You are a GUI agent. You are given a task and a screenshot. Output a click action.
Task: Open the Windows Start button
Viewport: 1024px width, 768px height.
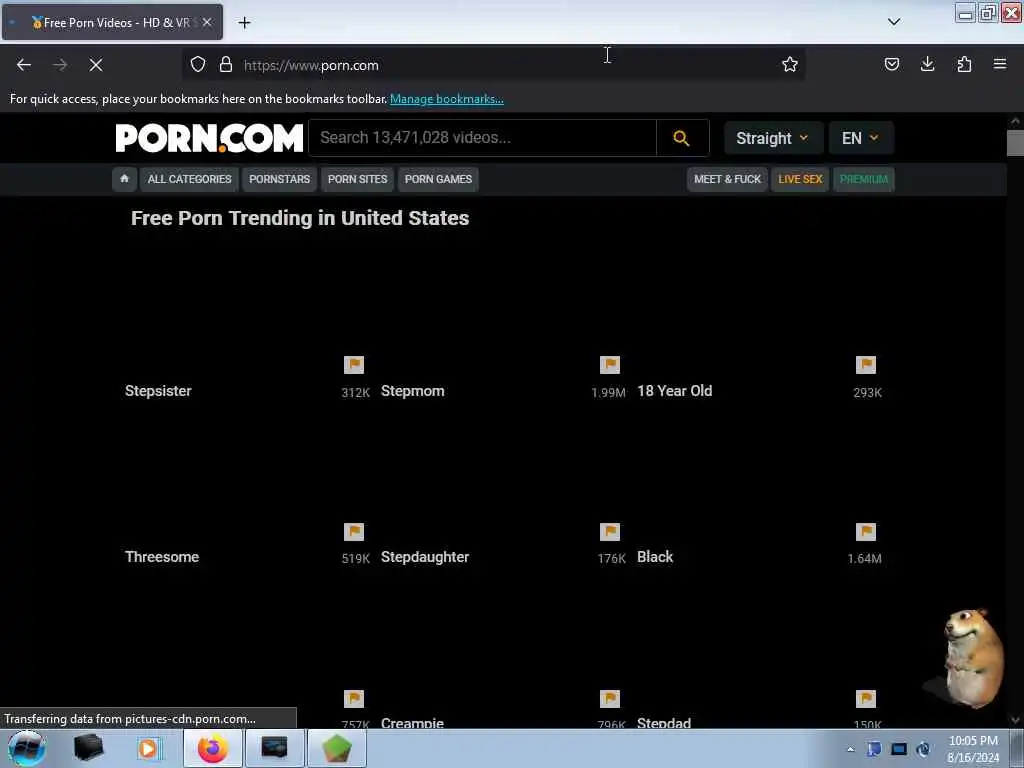click(26, 748)
